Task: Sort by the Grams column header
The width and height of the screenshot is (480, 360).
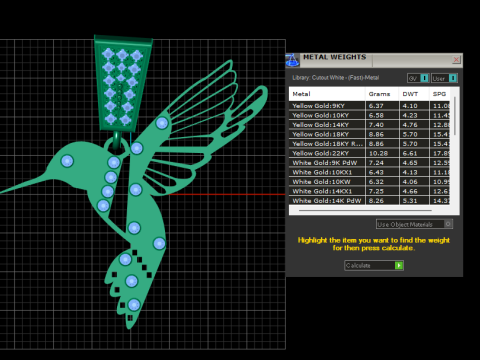Action: [382, 94]
